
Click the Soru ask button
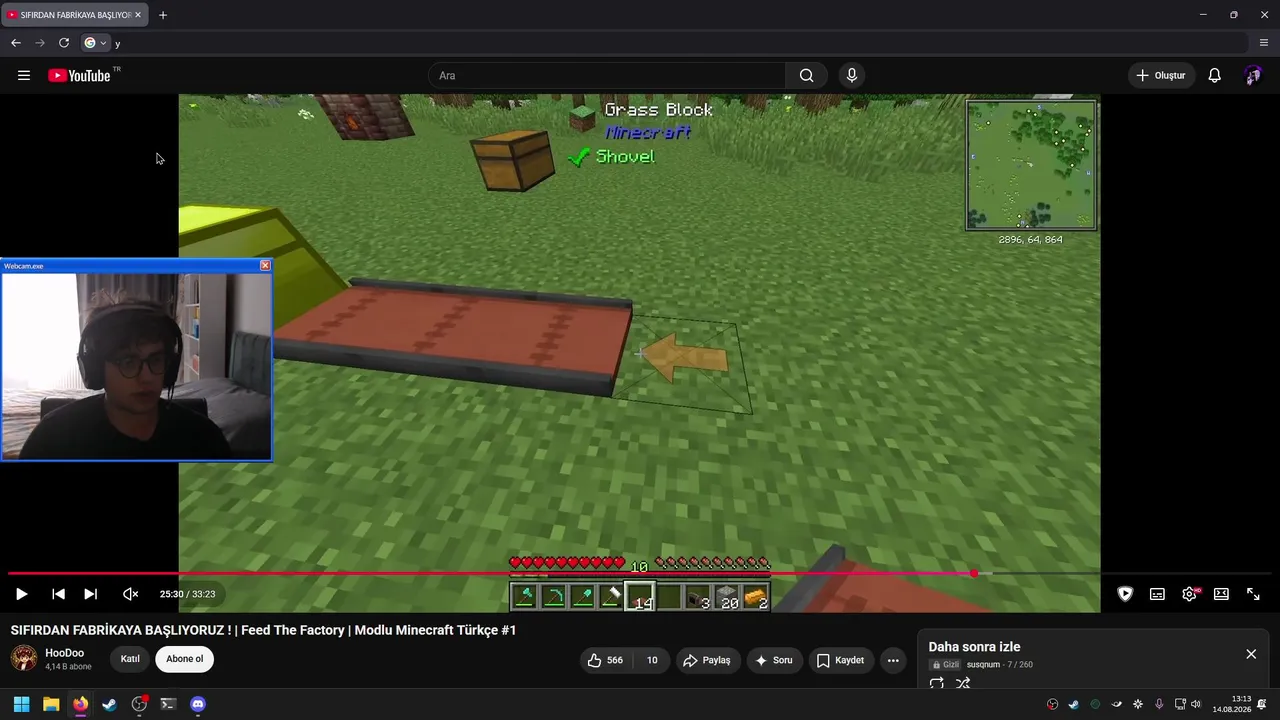click(x=774, y=660)
